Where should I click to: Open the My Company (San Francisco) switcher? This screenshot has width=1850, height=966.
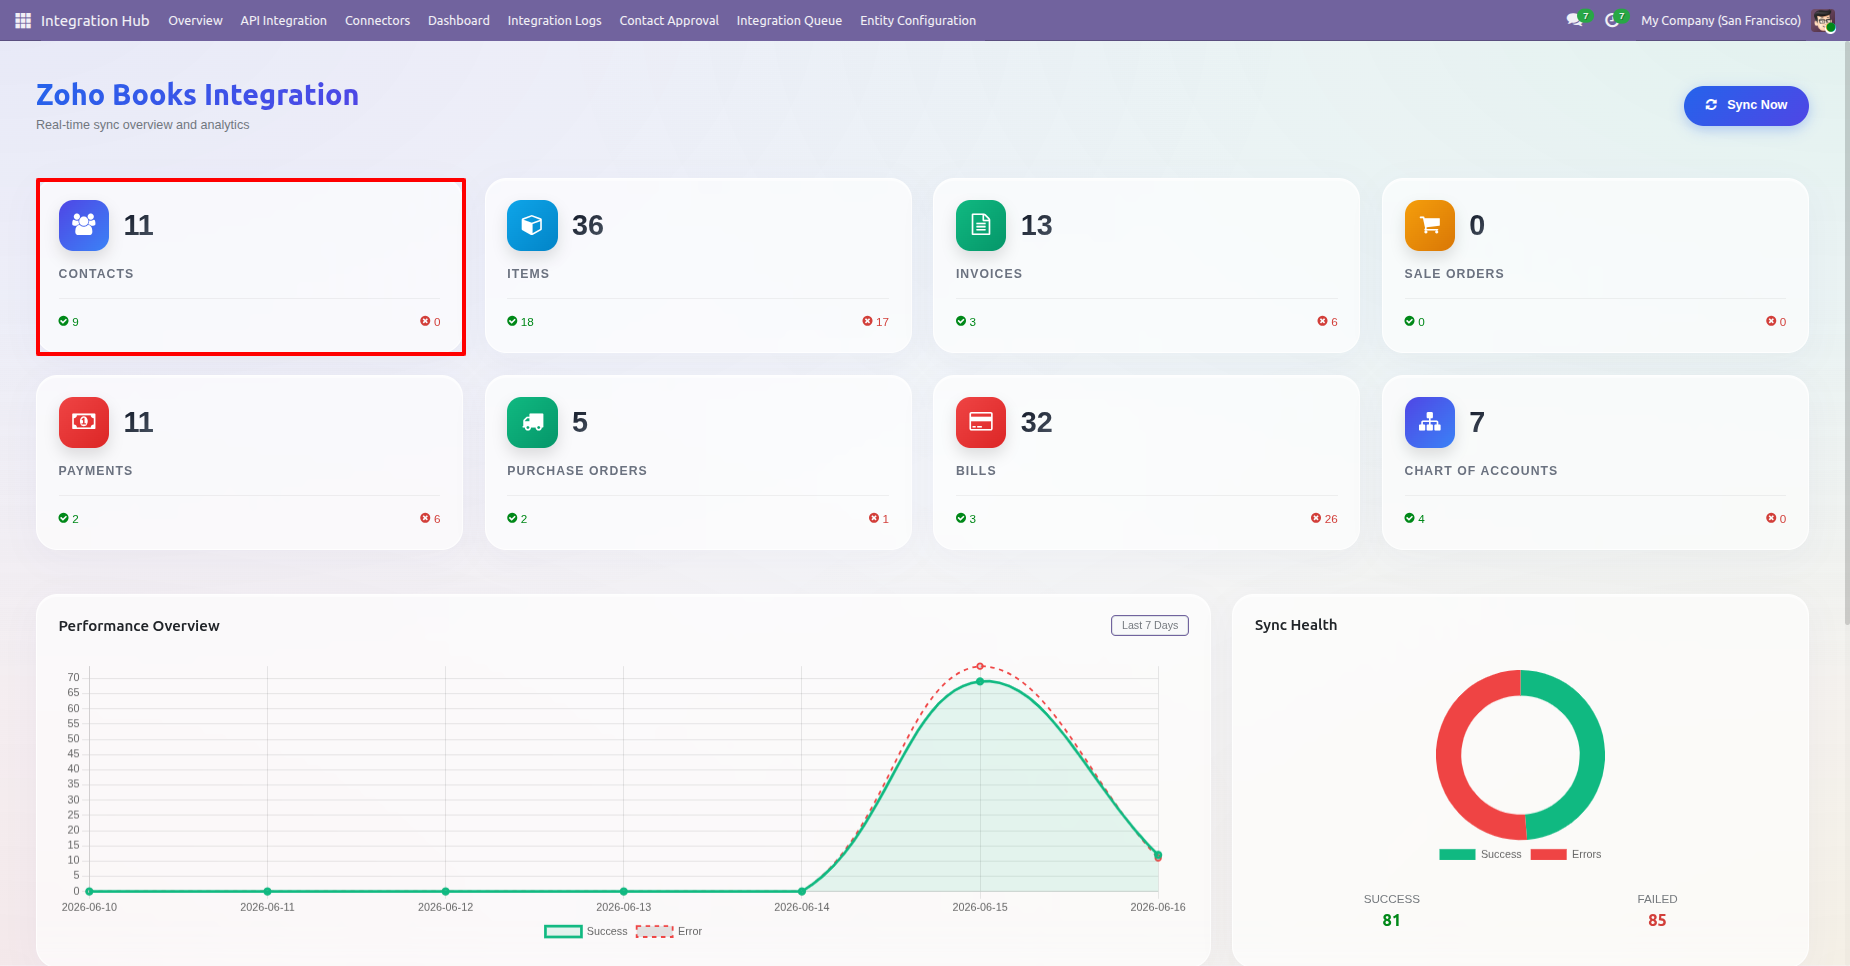tap(1720, 20)
